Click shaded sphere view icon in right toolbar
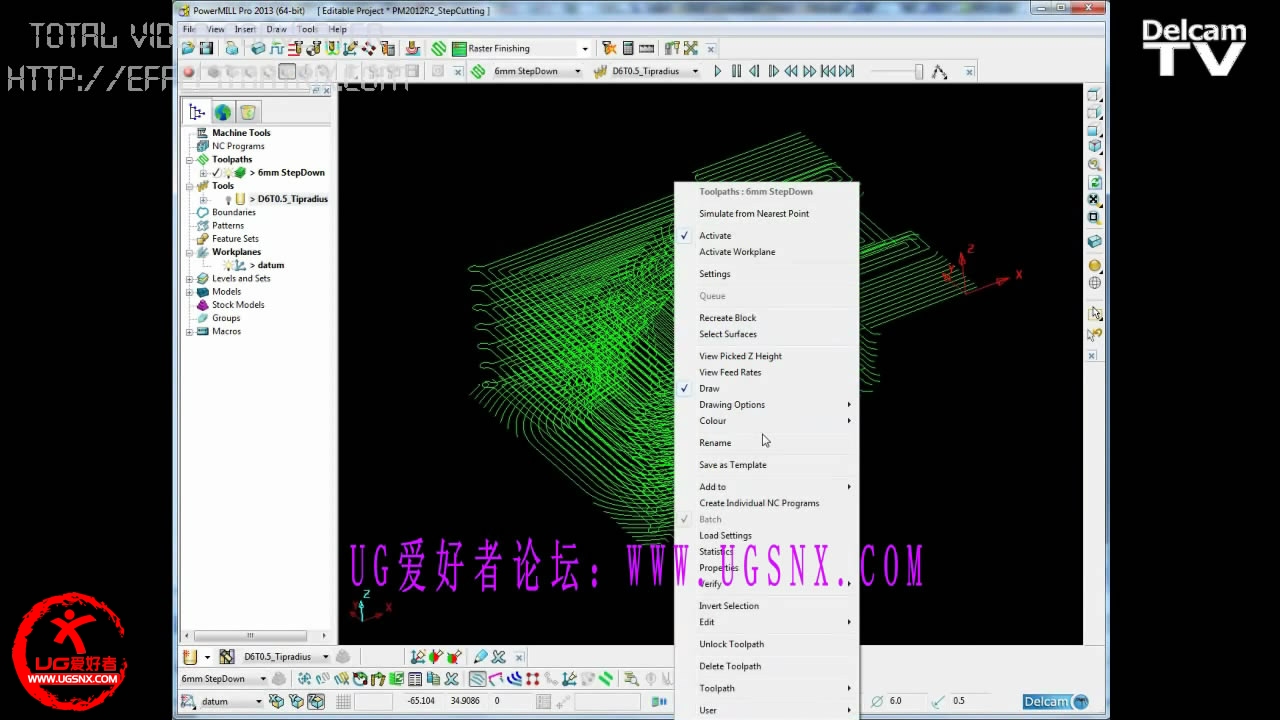 point(1095,266)
